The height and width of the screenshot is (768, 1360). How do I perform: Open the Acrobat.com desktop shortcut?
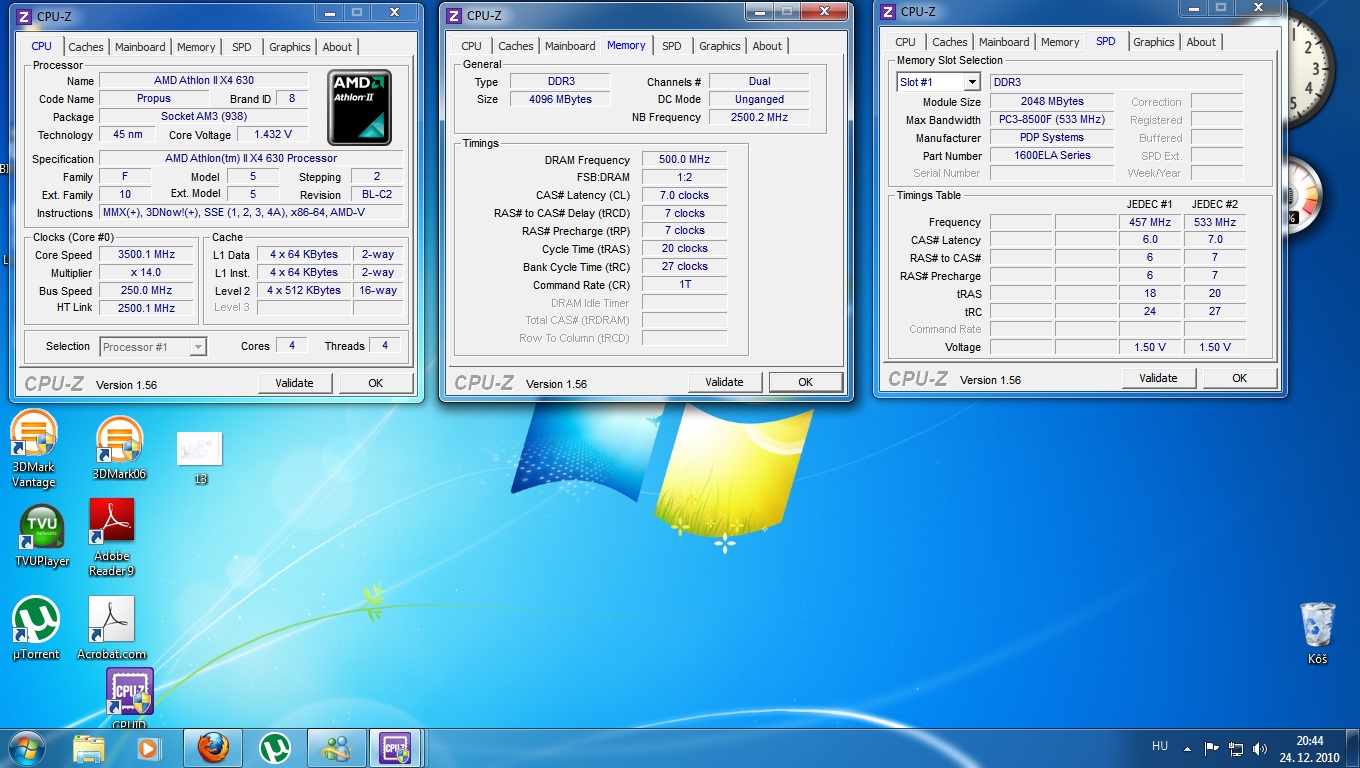click(x=112, y=628)
